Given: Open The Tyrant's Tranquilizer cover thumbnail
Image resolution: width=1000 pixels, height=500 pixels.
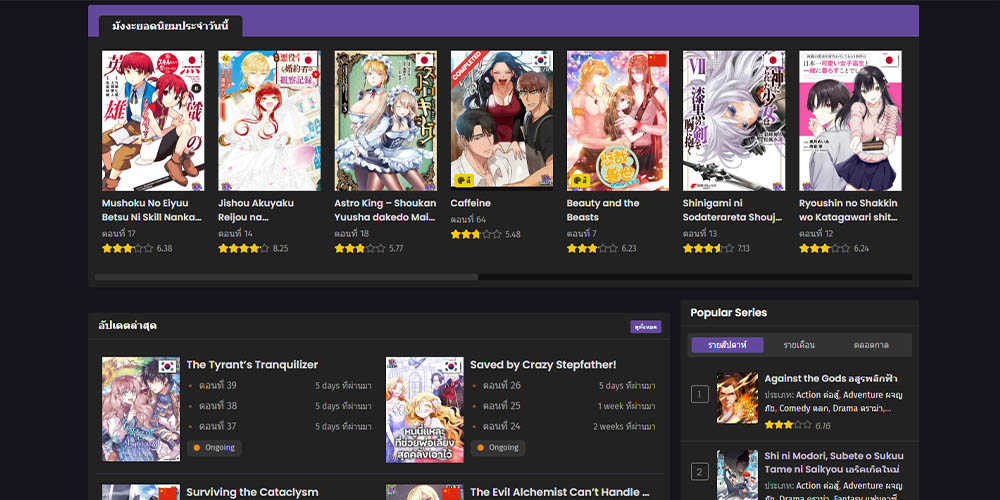Looking at the screenshot, I should (141, 409).
